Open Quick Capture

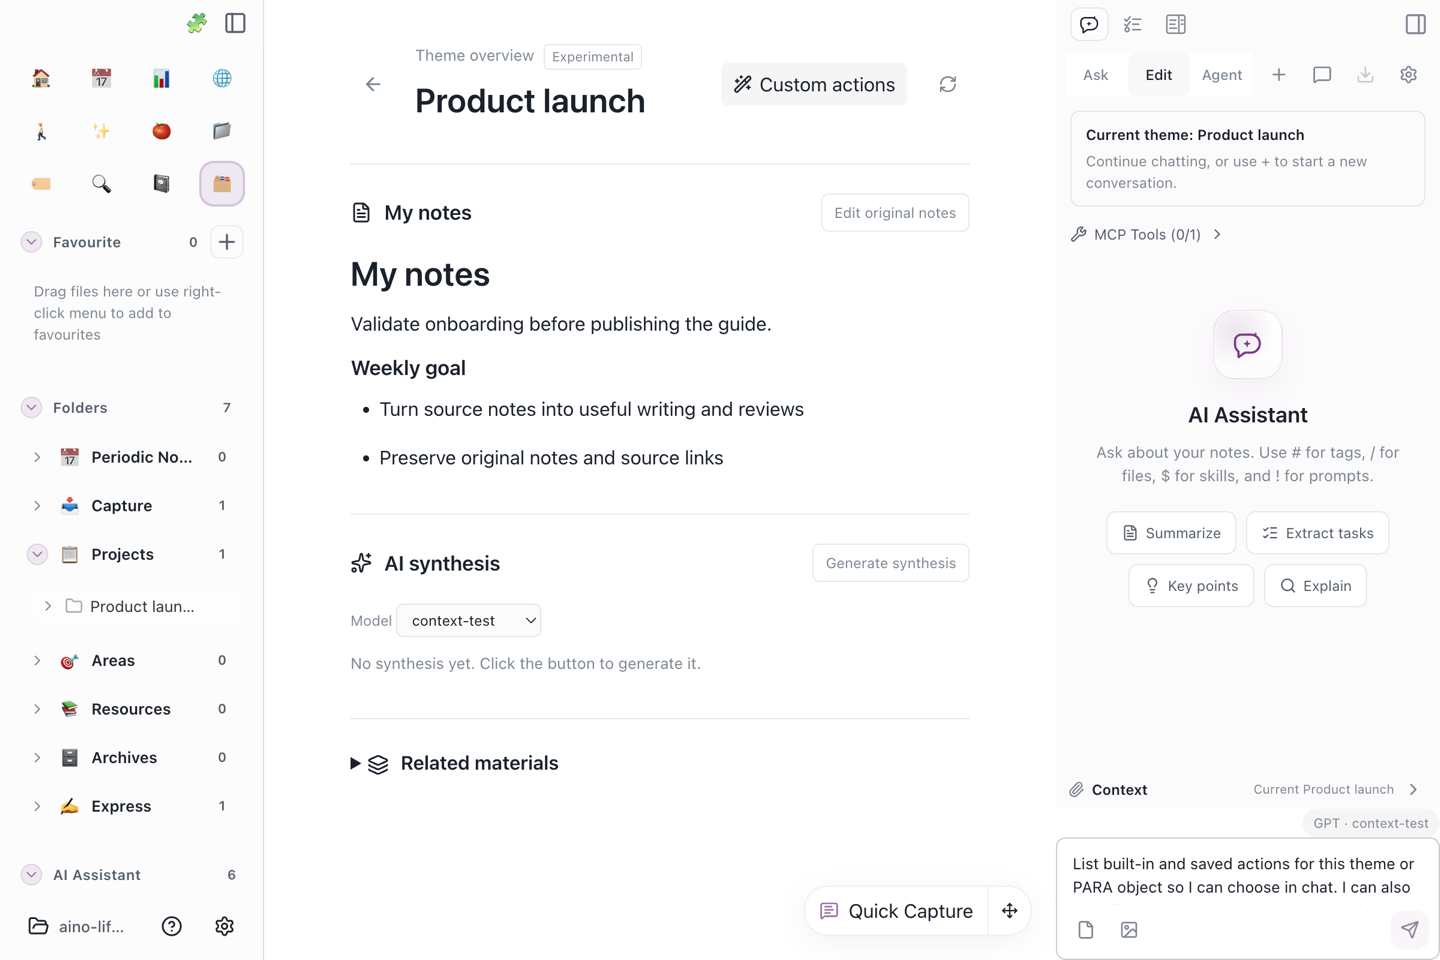click(897, 911)
